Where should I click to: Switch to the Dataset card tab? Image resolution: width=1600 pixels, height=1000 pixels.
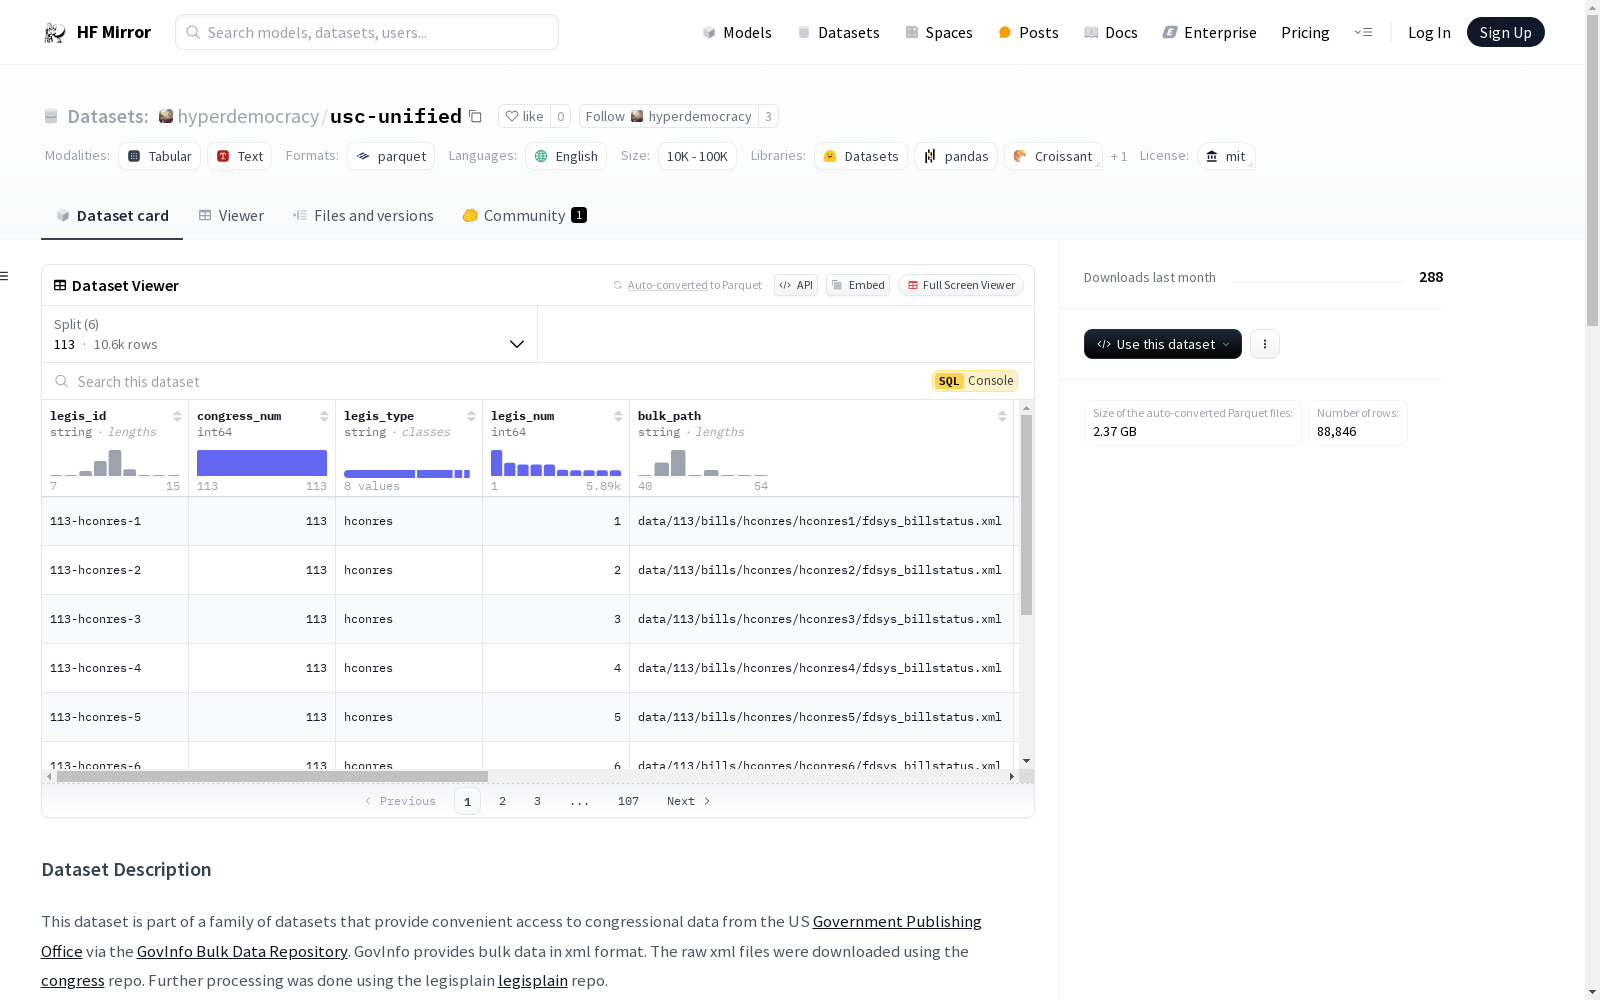tap(112, 215)
